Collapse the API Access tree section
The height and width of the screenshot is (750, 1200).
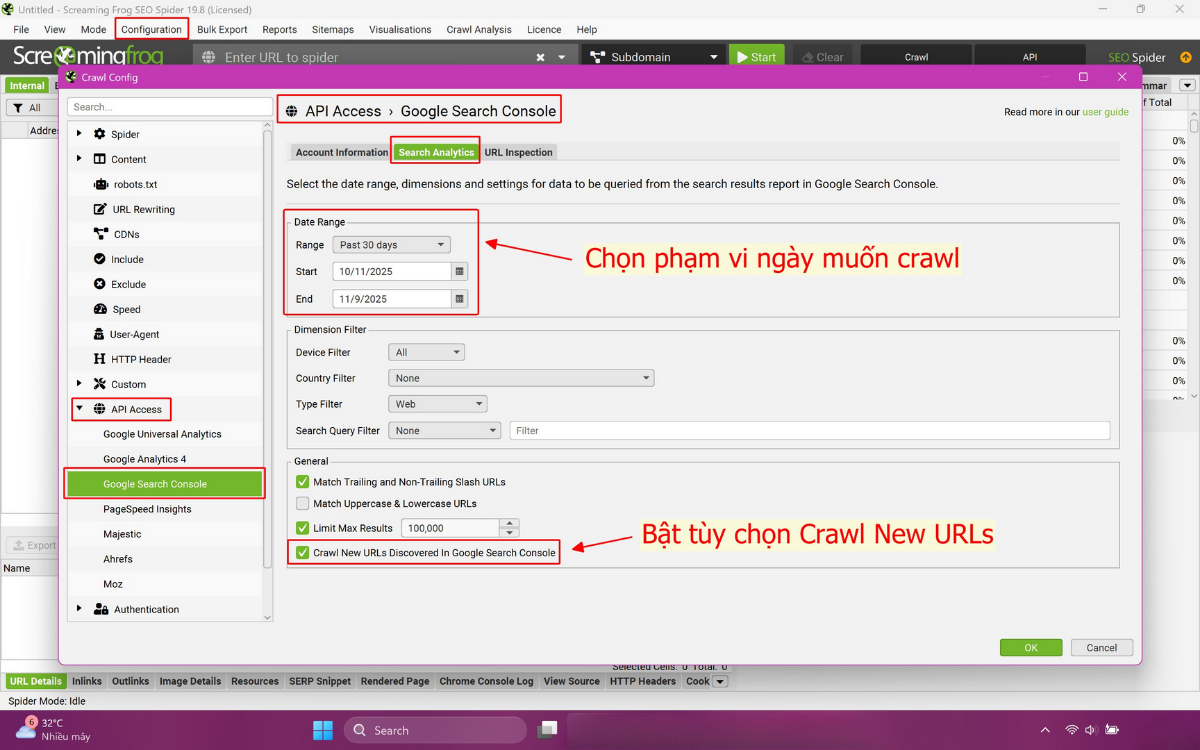(x=79, y=409)
